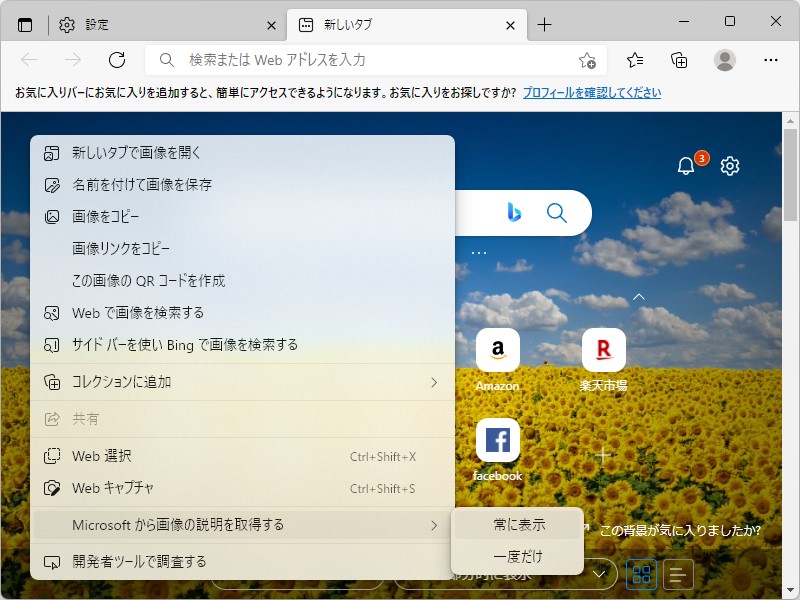This screenshot has width=800, height=600.
Task: Click the Bing logo in search box
Action: click(514, 212)
